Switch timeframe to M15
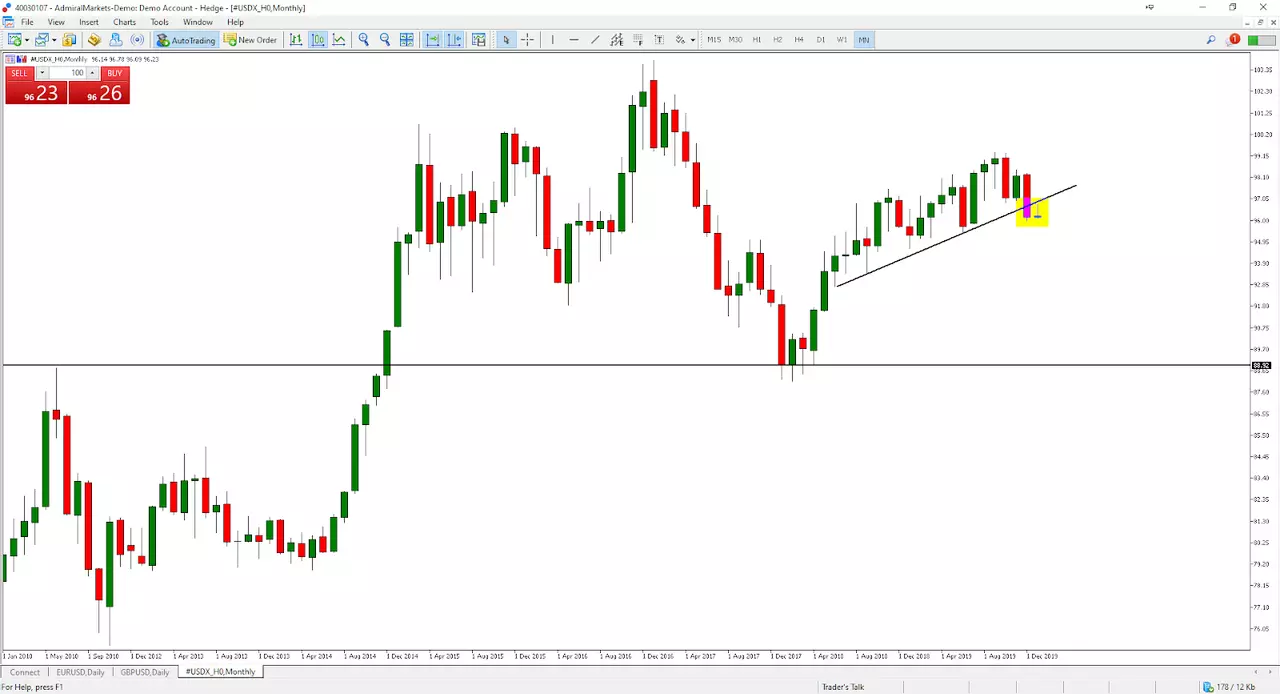Screen dimensions: 1280x694 tap(713, 40)
